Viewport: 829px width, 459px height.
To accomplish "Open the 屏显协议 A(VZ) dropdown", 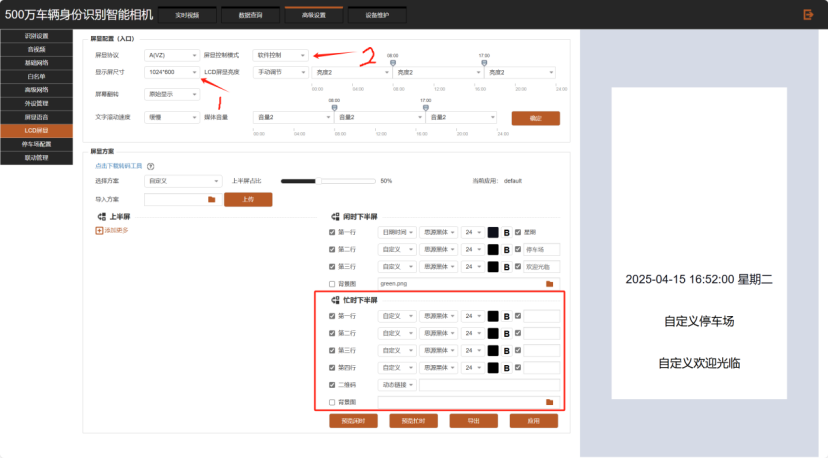I will (x=172, y=55).
